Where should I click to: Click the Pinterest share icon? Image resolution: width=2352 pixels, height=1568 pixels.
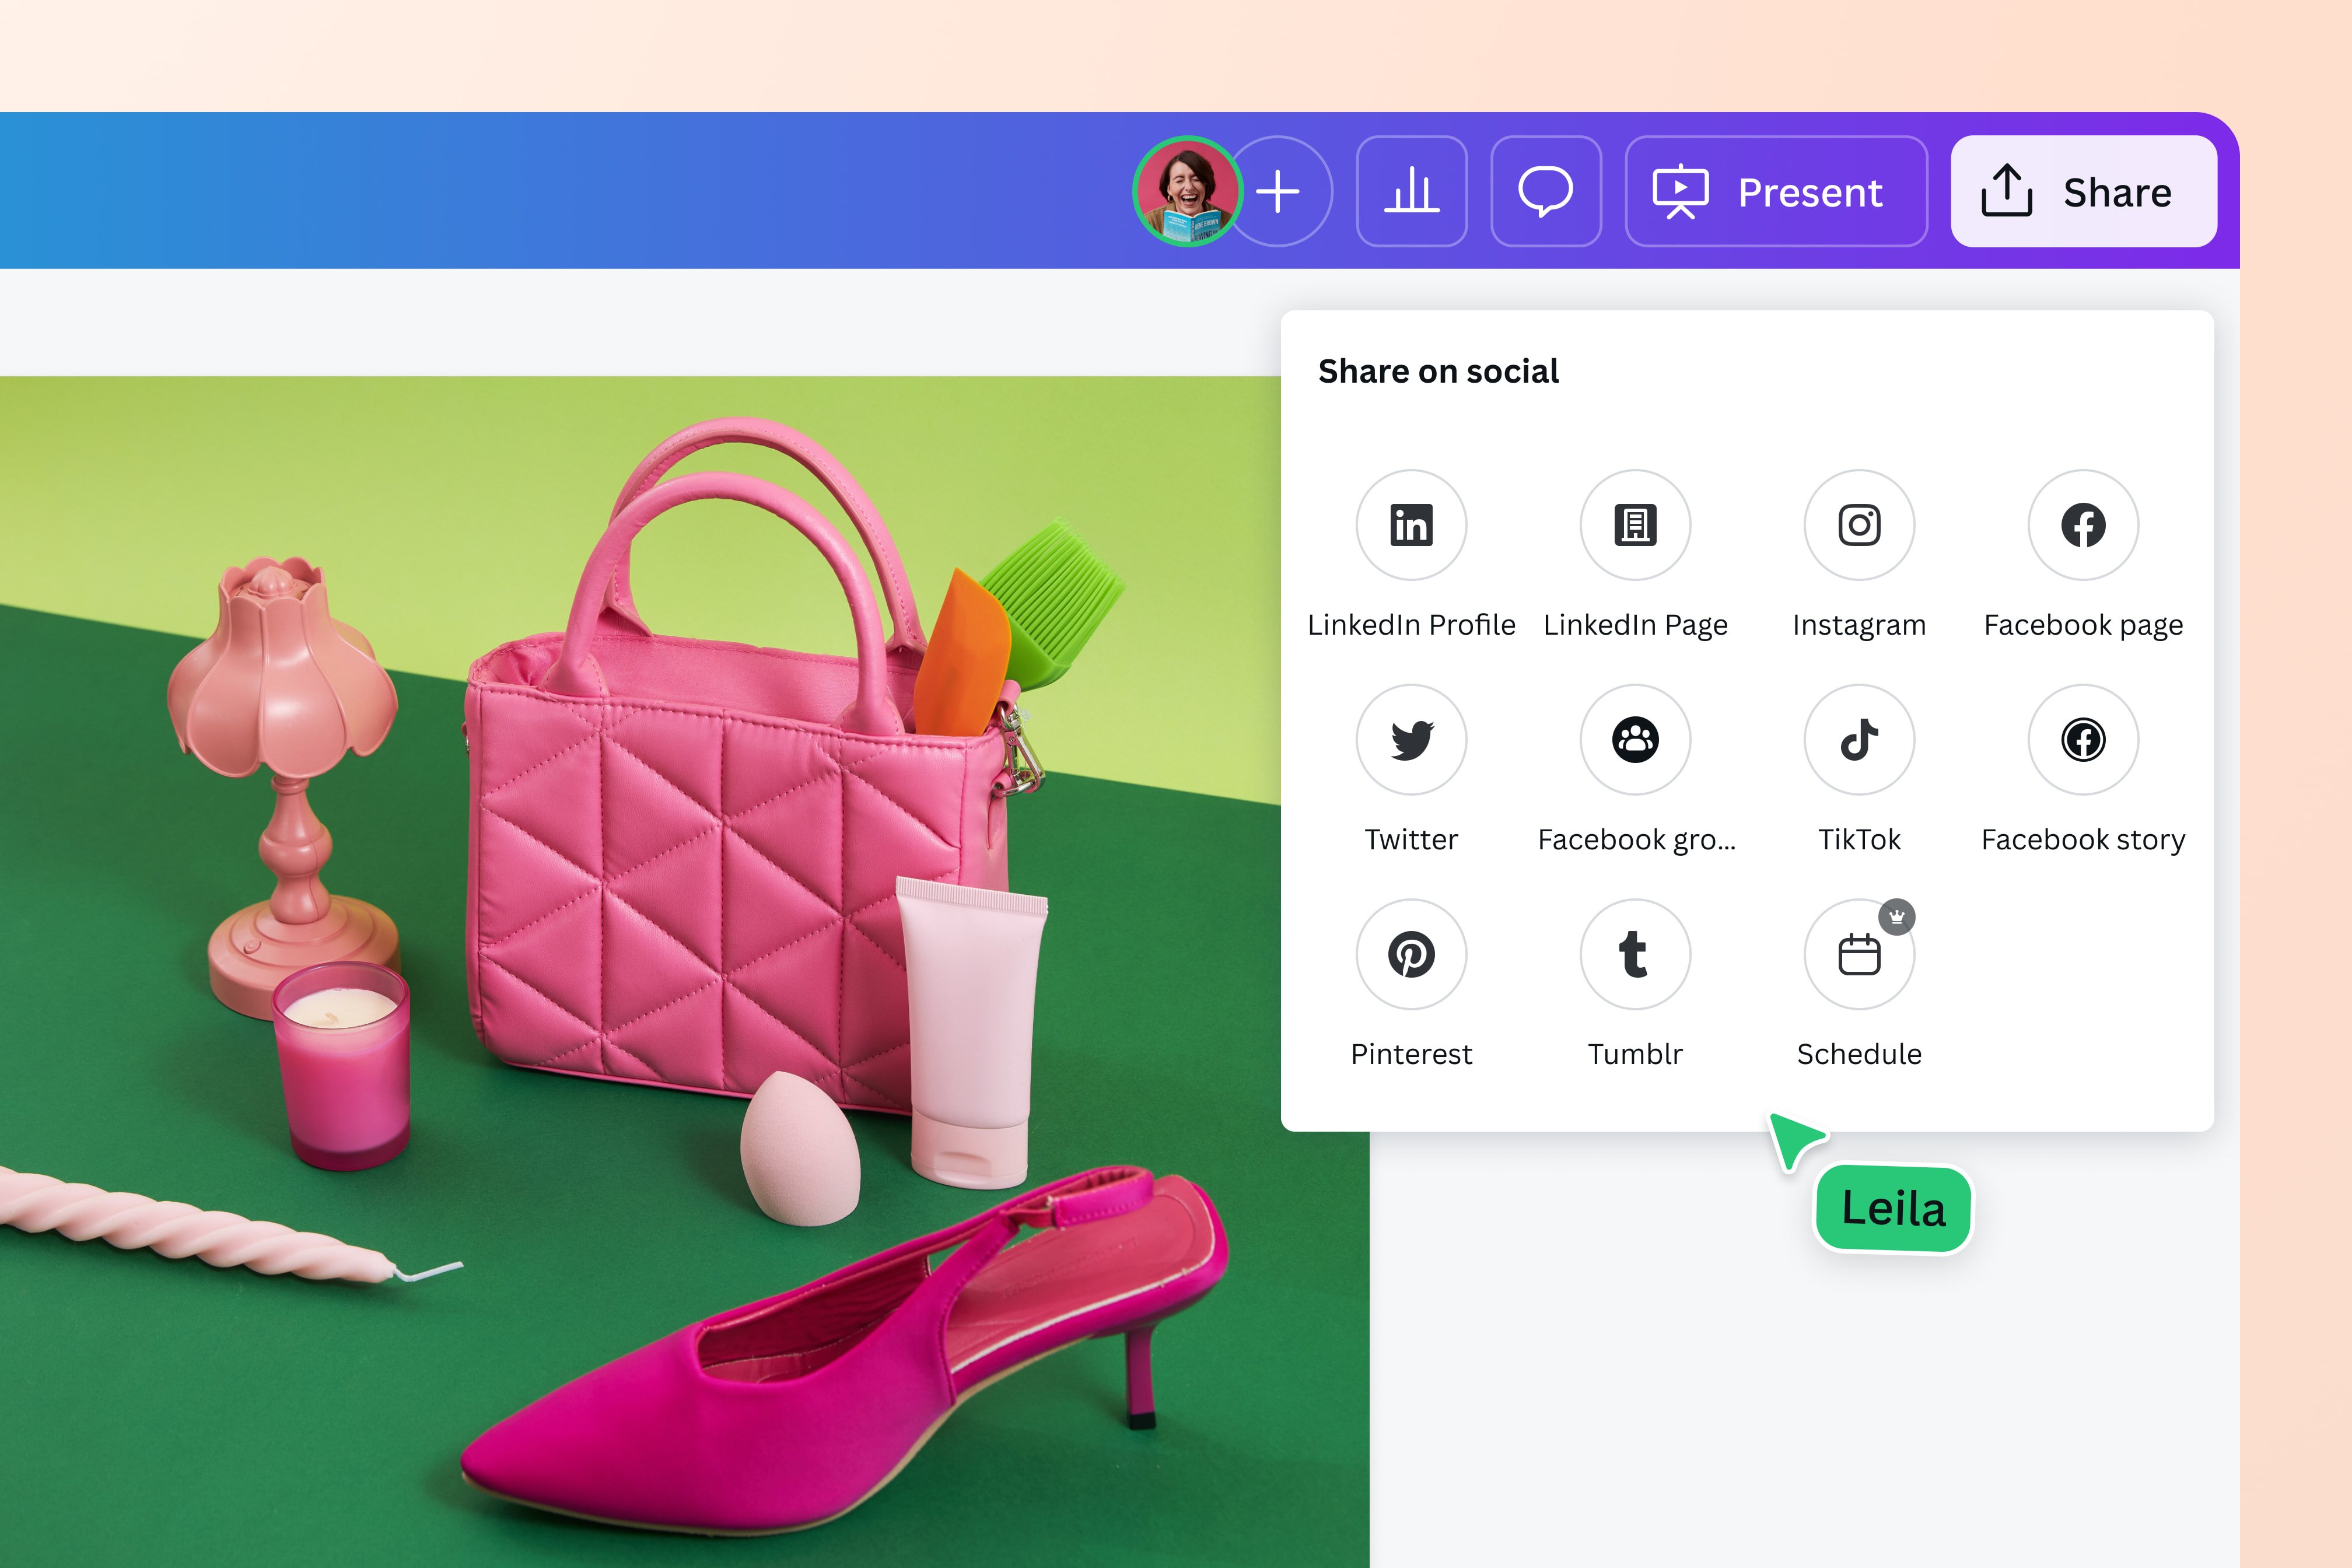pyautogui.click(x=1411, y=954)
